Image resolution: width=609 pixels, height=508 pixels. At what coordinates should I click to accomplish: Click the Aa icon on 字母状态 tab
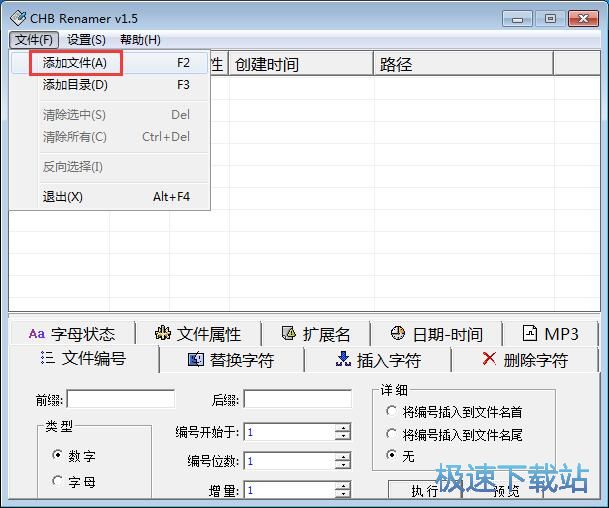pos(37,334)
